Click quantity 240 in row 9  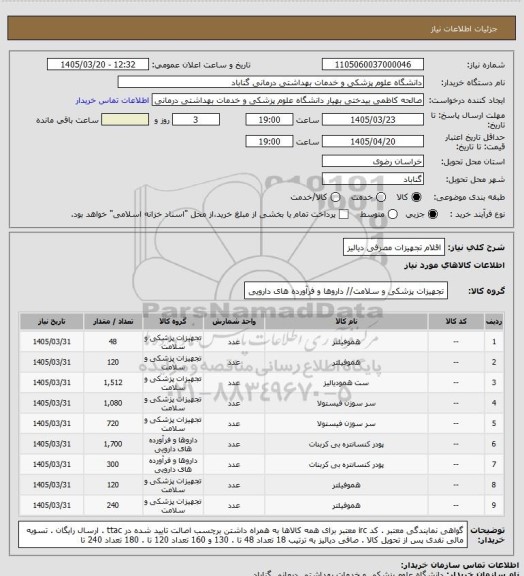(113, 505)
